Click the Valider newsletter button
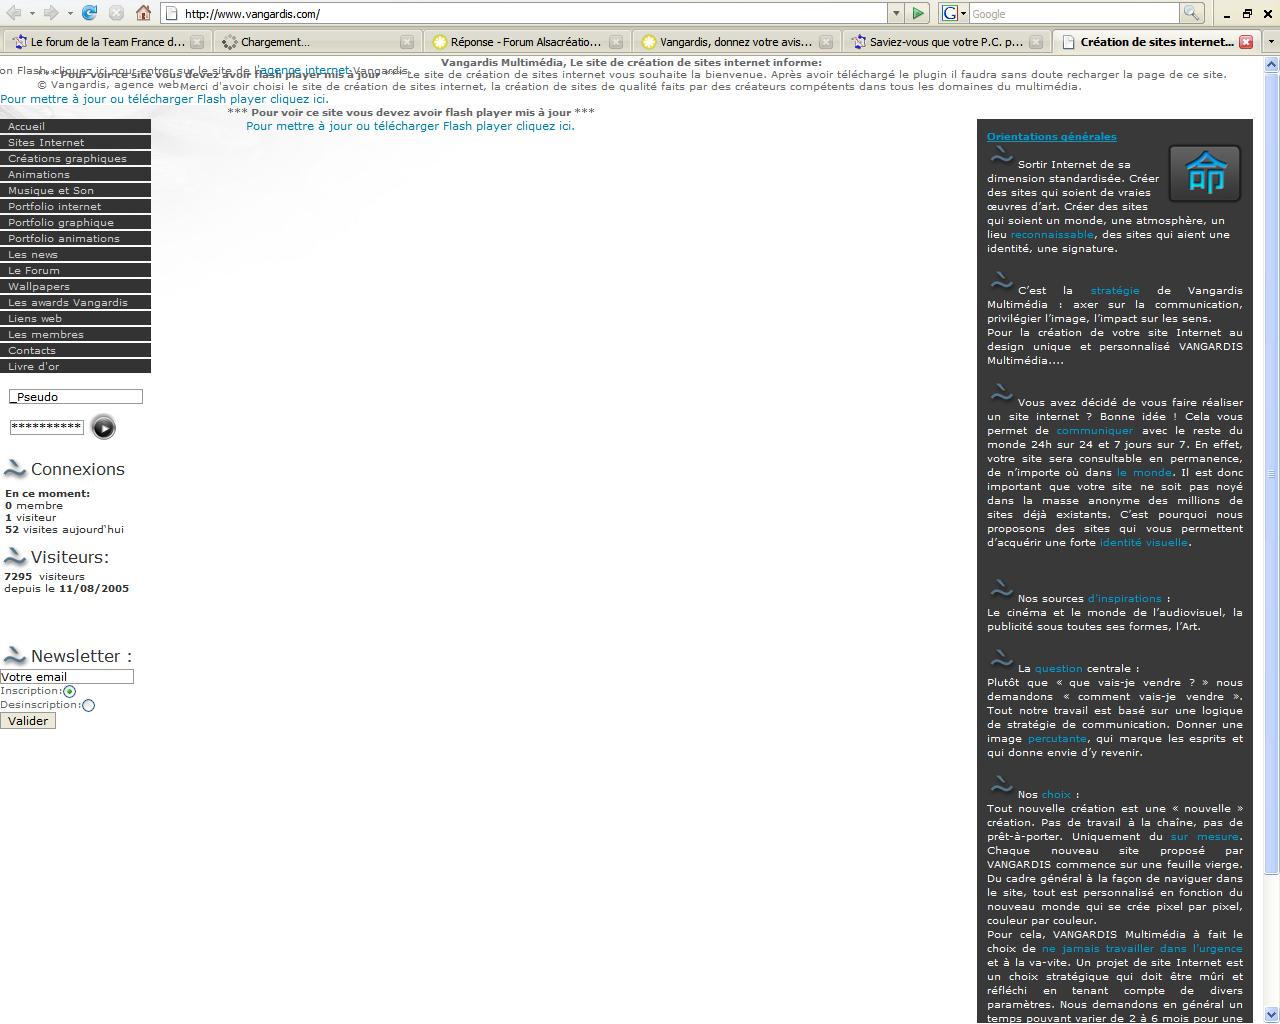 (x=28, y=721)
